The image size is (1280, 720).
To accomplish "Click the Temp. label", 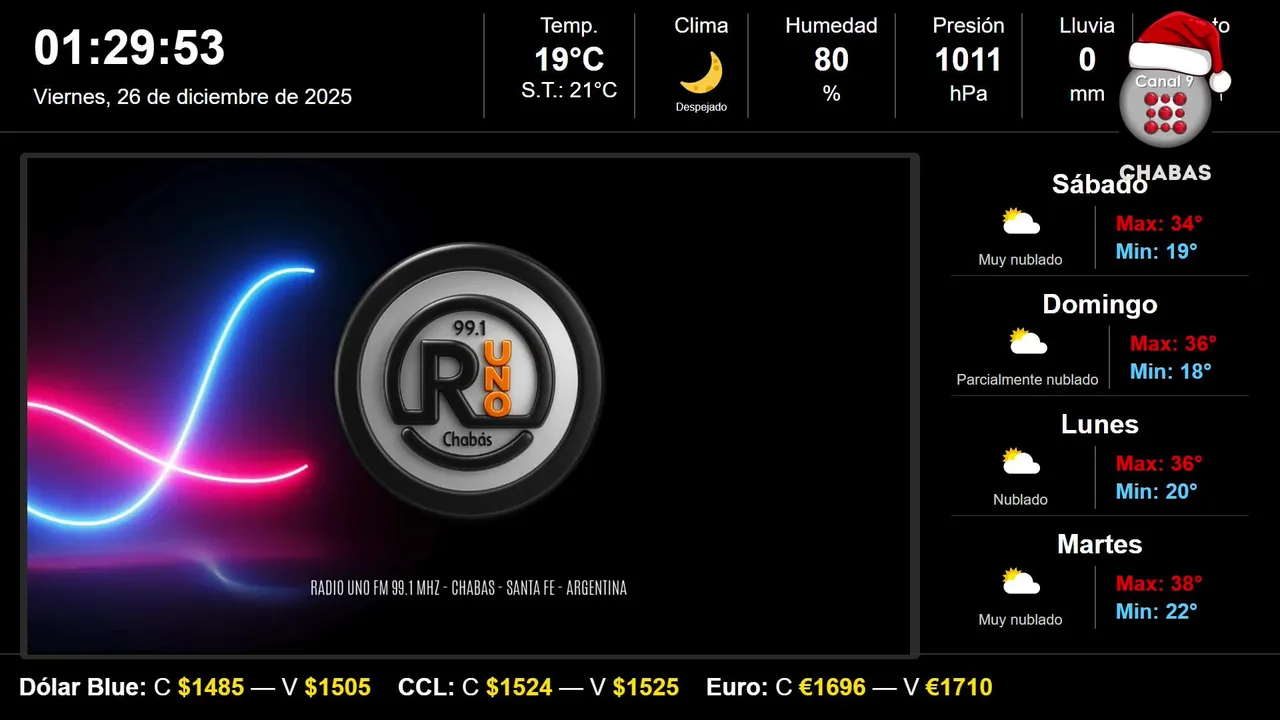I will click(x=569, y=26).
